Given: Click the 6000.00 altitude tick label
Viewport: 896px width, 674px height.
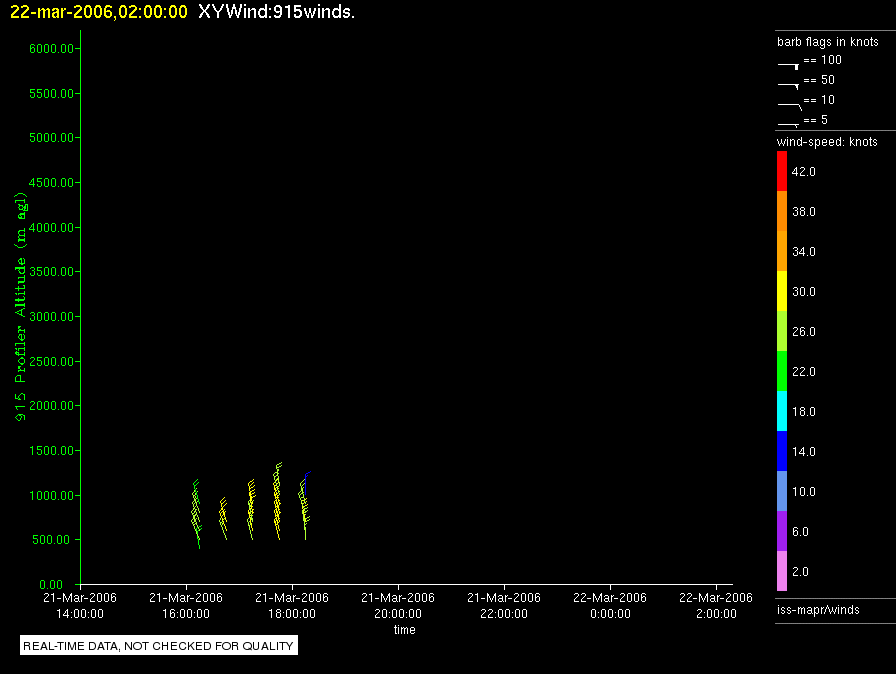Looking at the screenshot, I should 51,49.
